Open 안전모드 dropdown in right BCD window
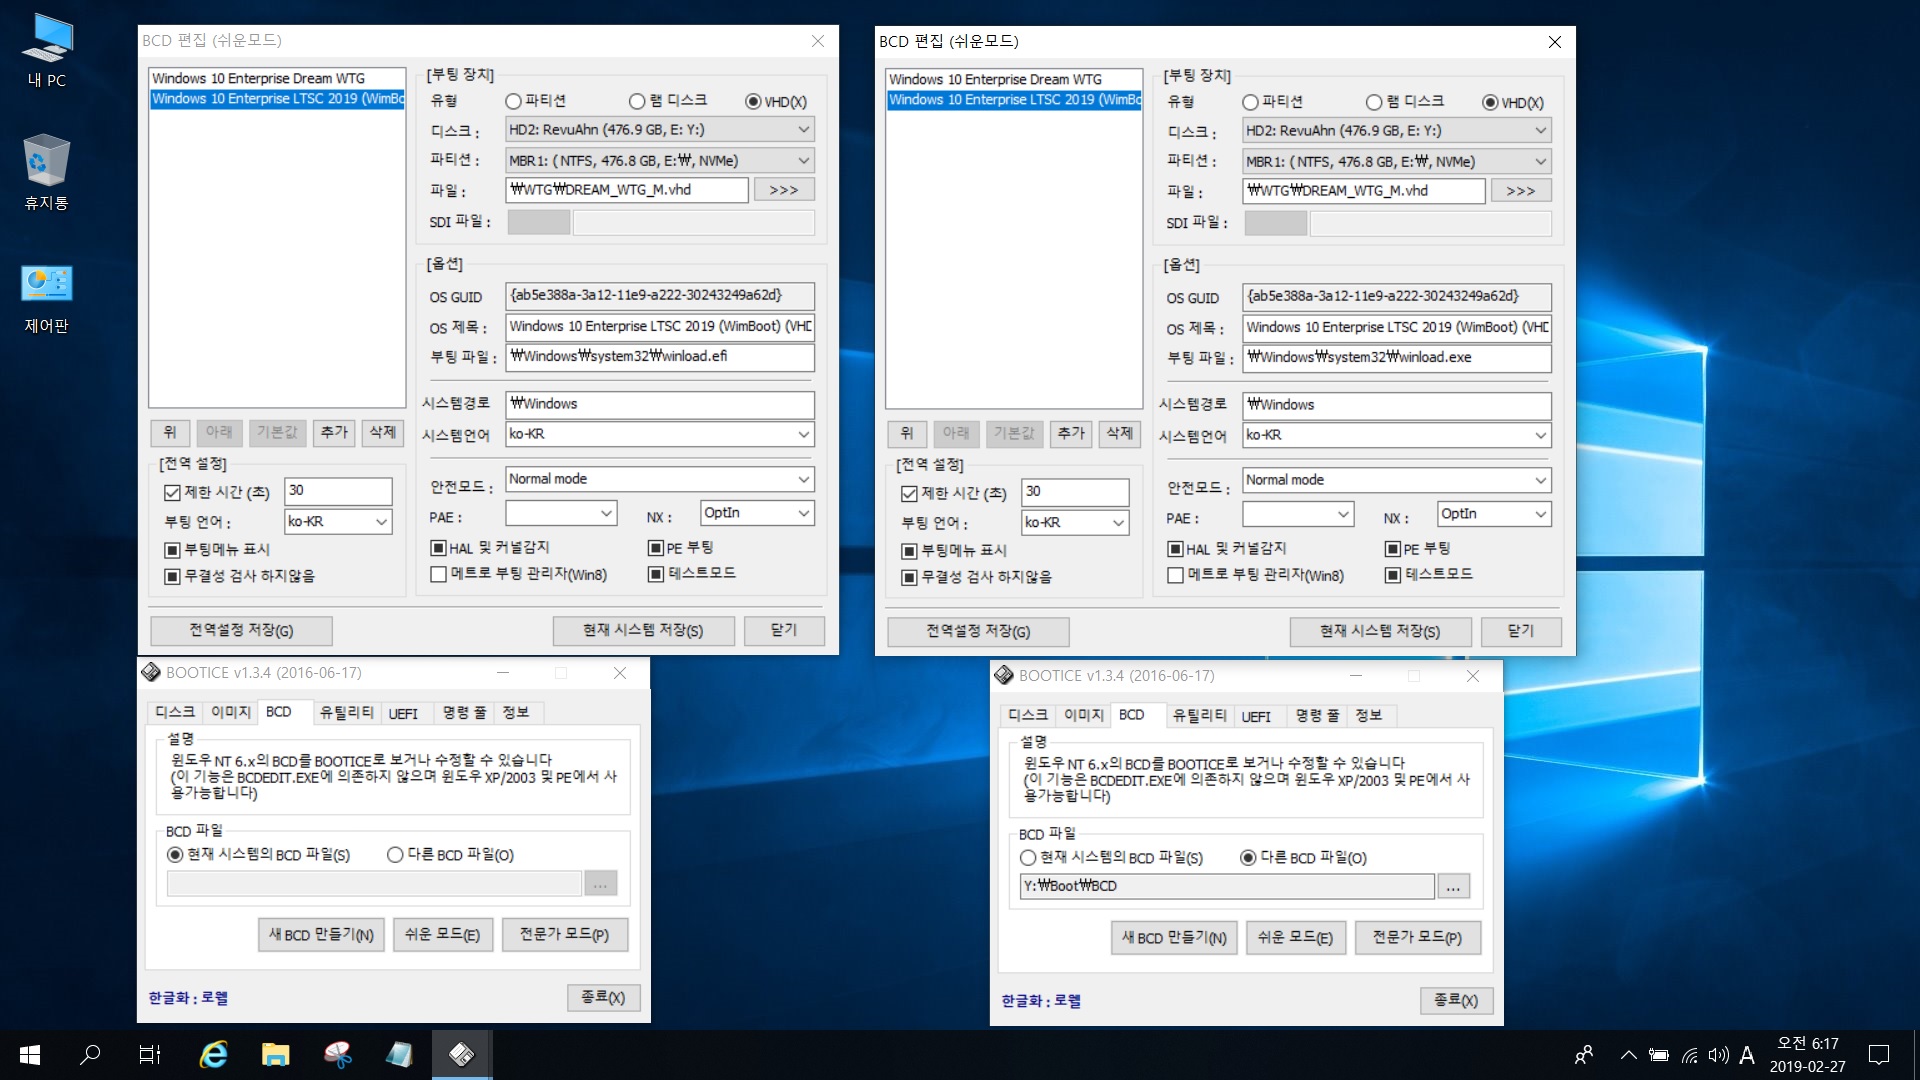The image size is (1920, 1080). [x=1397, y=480]
